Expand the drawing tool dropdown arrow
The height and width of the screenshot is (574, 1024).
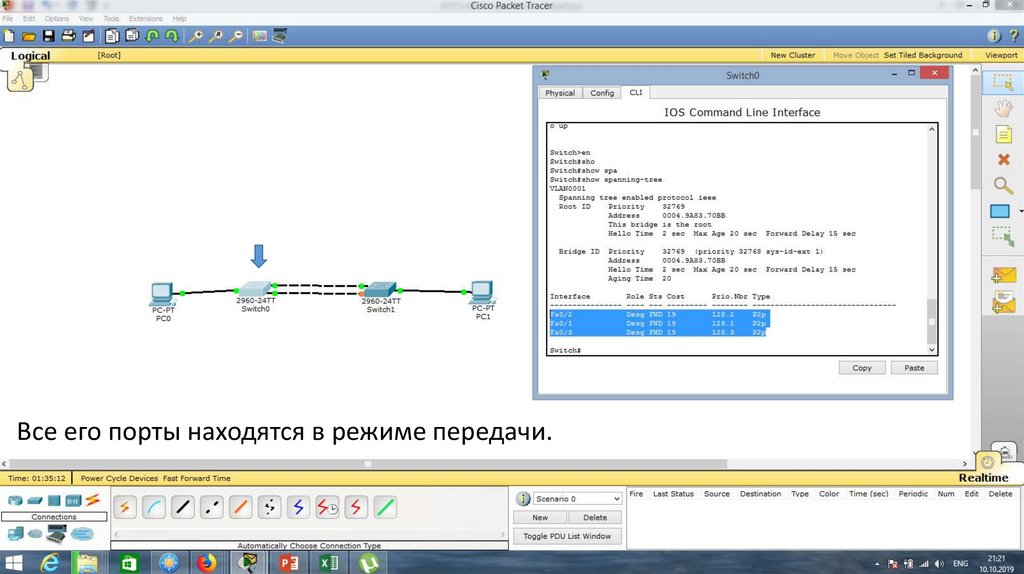1020,211
